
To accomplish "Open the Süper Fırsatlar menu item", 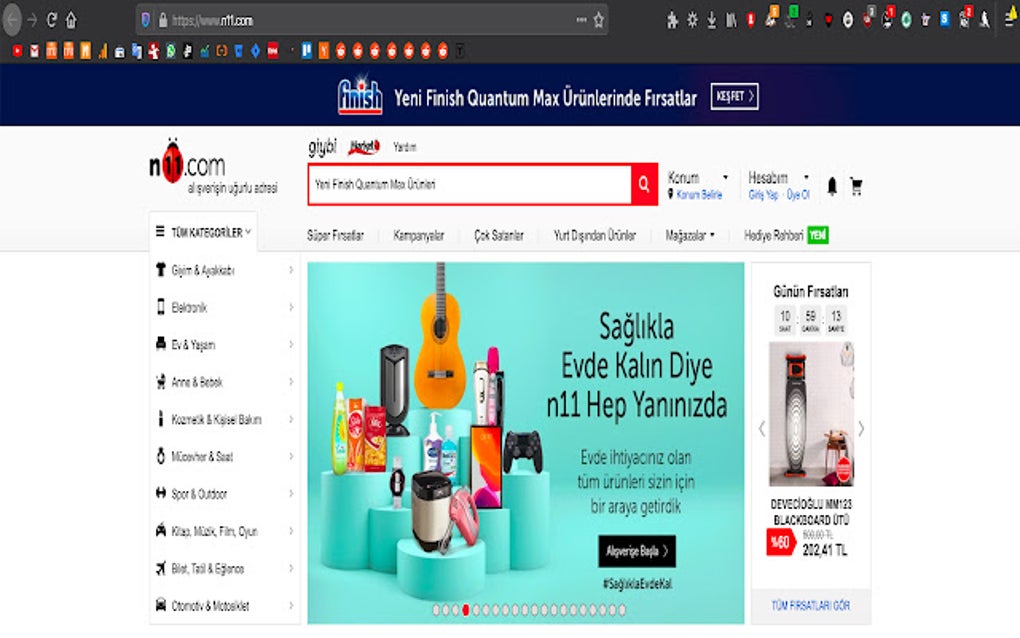I will click(335, 235).
